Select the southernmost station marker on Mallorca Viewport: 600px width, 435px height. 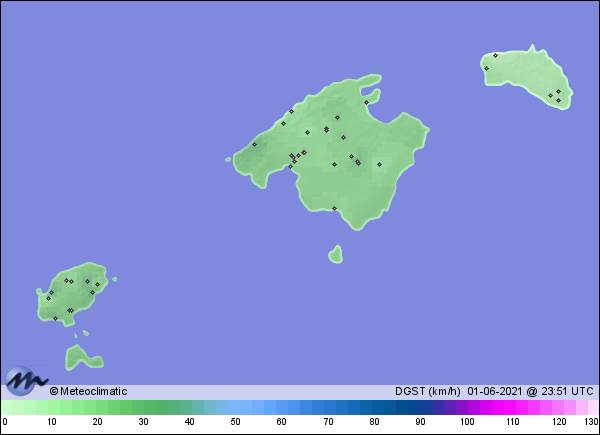point(334,209)
